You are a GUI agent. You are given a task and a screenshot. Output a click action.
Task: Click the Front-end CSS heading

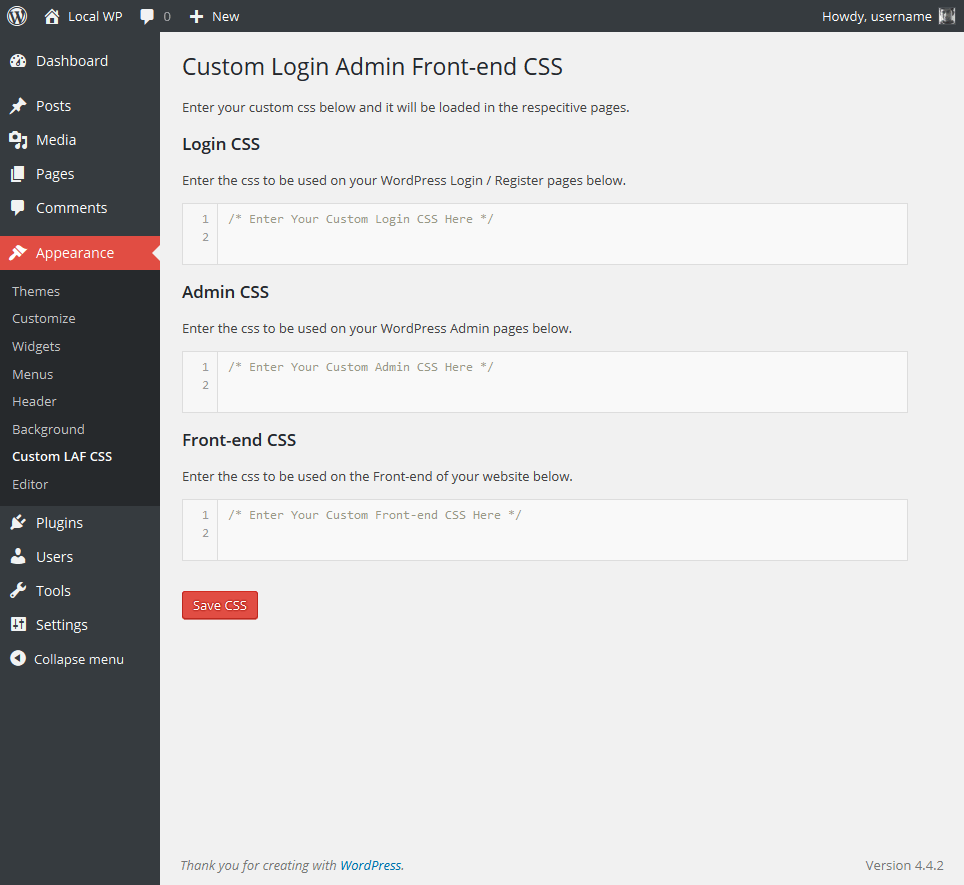coord(239,440)
